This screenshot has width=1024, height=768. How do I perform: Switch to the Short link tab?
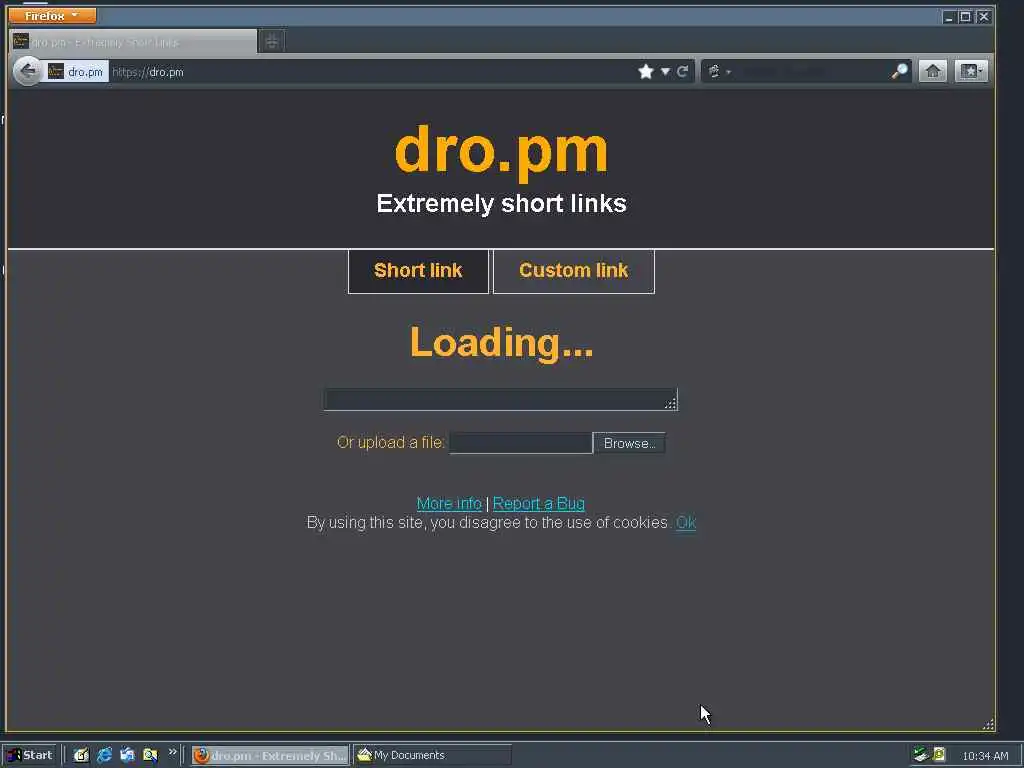418,271
